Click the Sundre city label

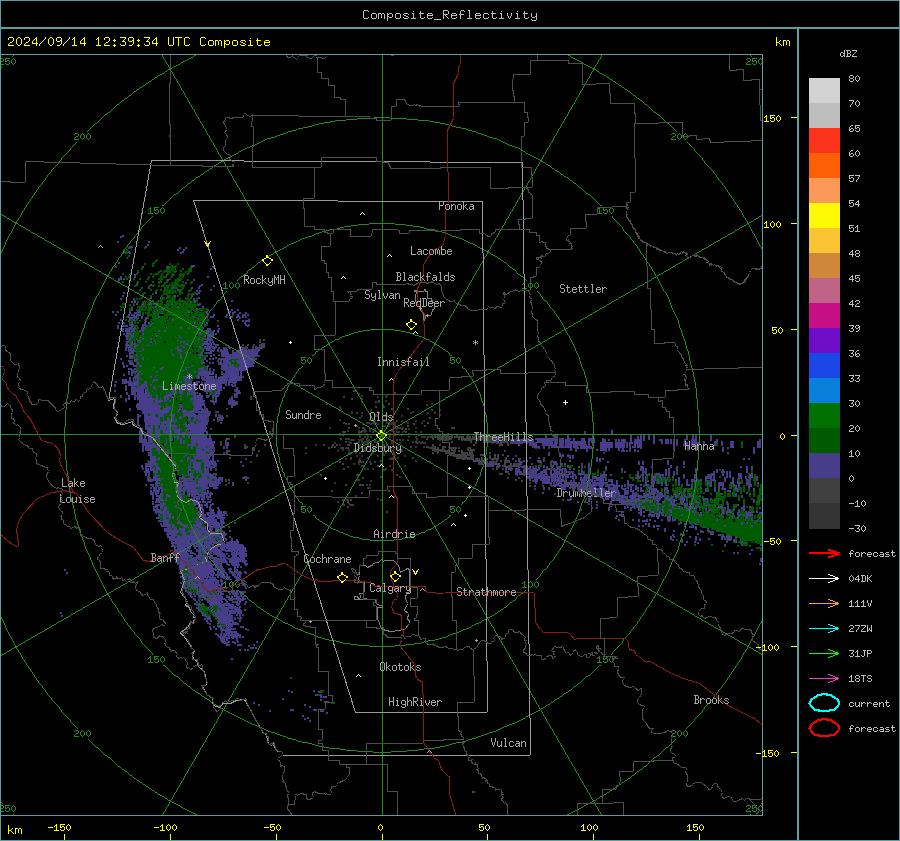[303, 414]
